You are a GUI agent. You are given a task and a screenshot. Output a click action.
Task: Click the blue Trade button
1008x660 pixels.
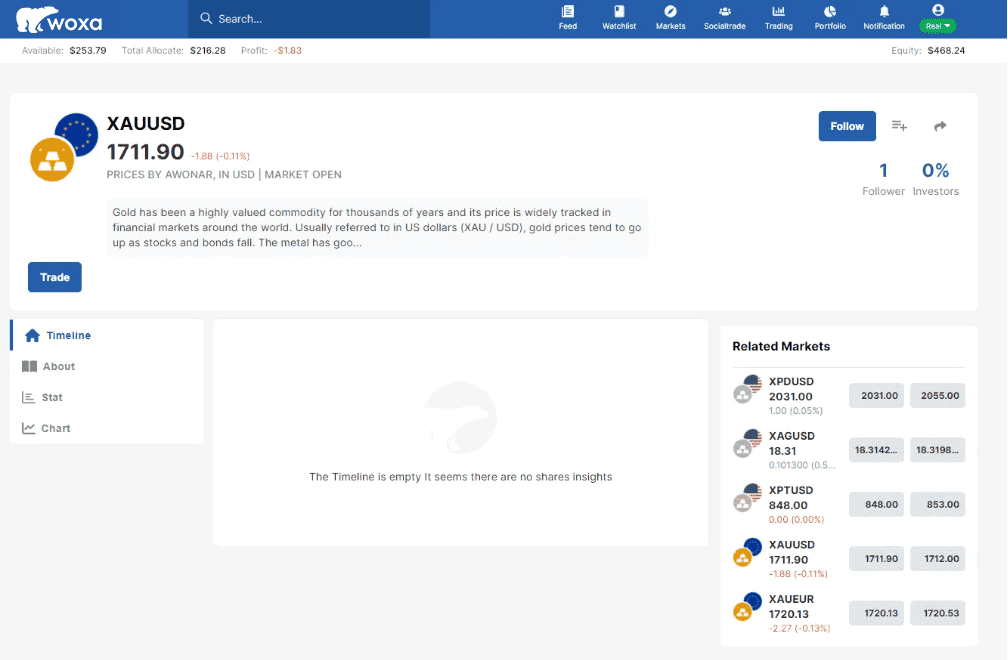click(x=55, y=277)
